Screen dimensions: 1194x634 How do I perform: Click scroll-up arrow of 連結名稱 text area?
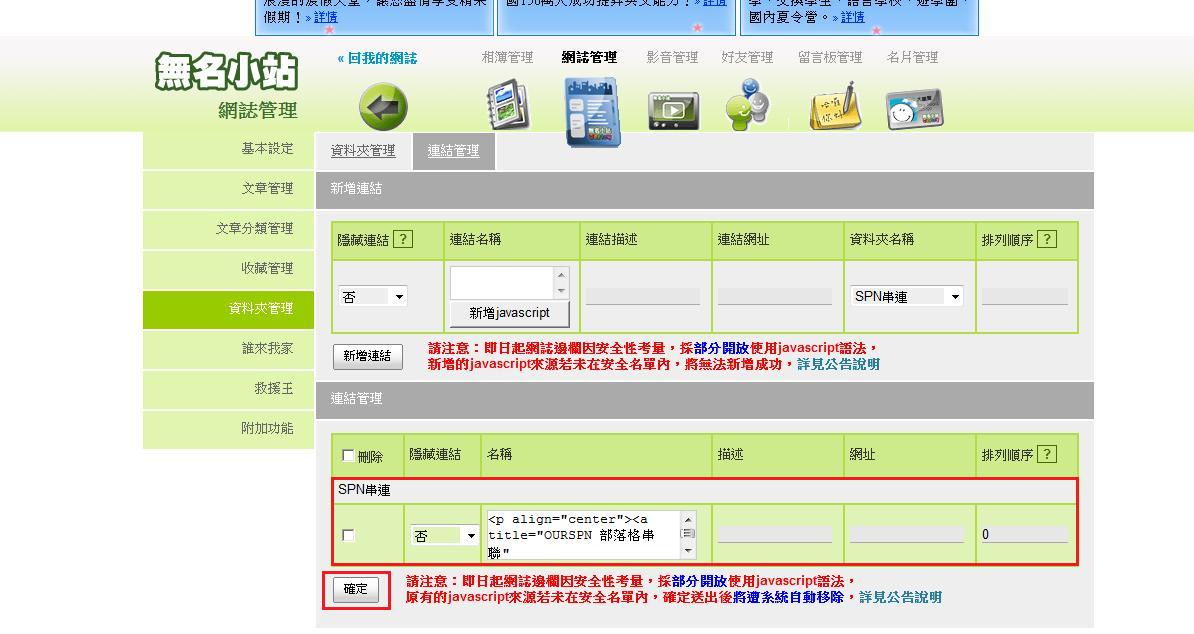point(562,275)
